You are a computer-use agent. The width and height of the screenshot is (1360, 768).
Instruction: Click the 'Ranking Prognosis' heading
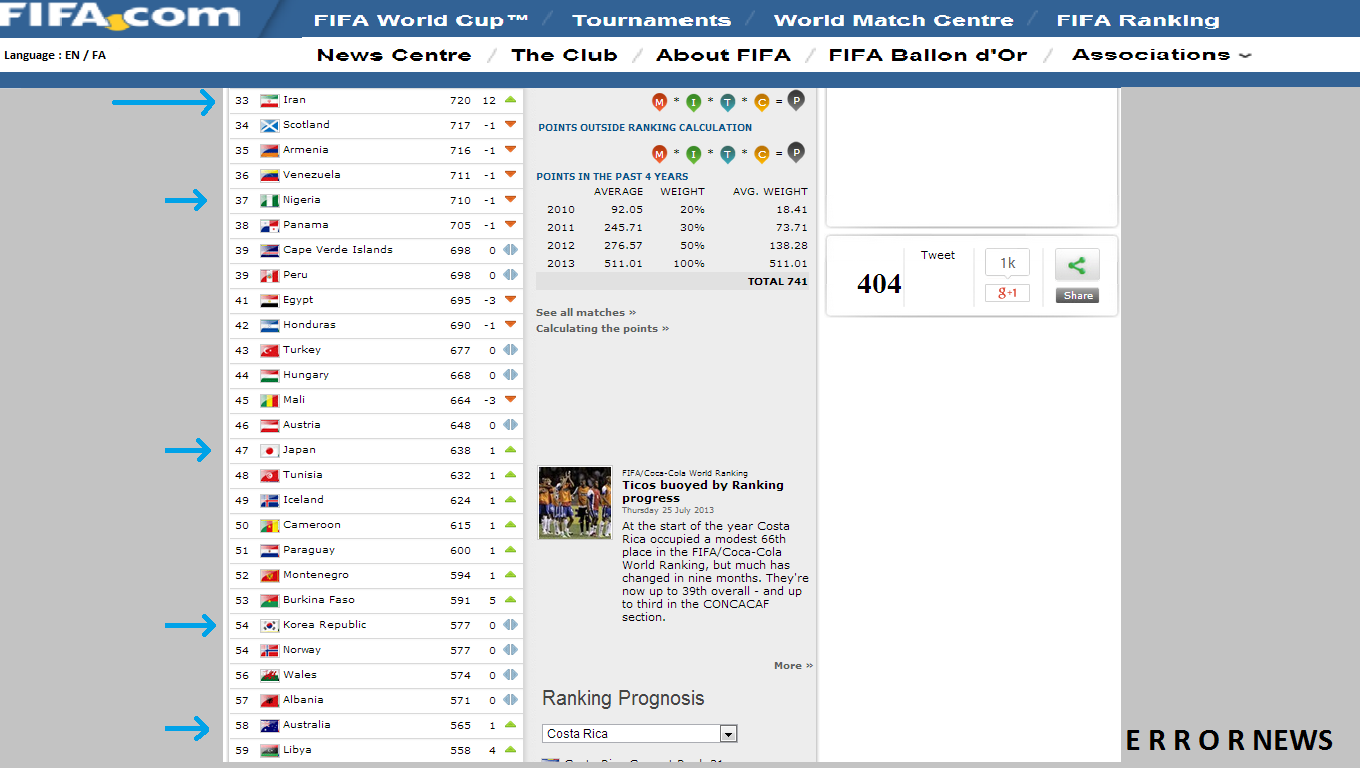pos(623,699)
